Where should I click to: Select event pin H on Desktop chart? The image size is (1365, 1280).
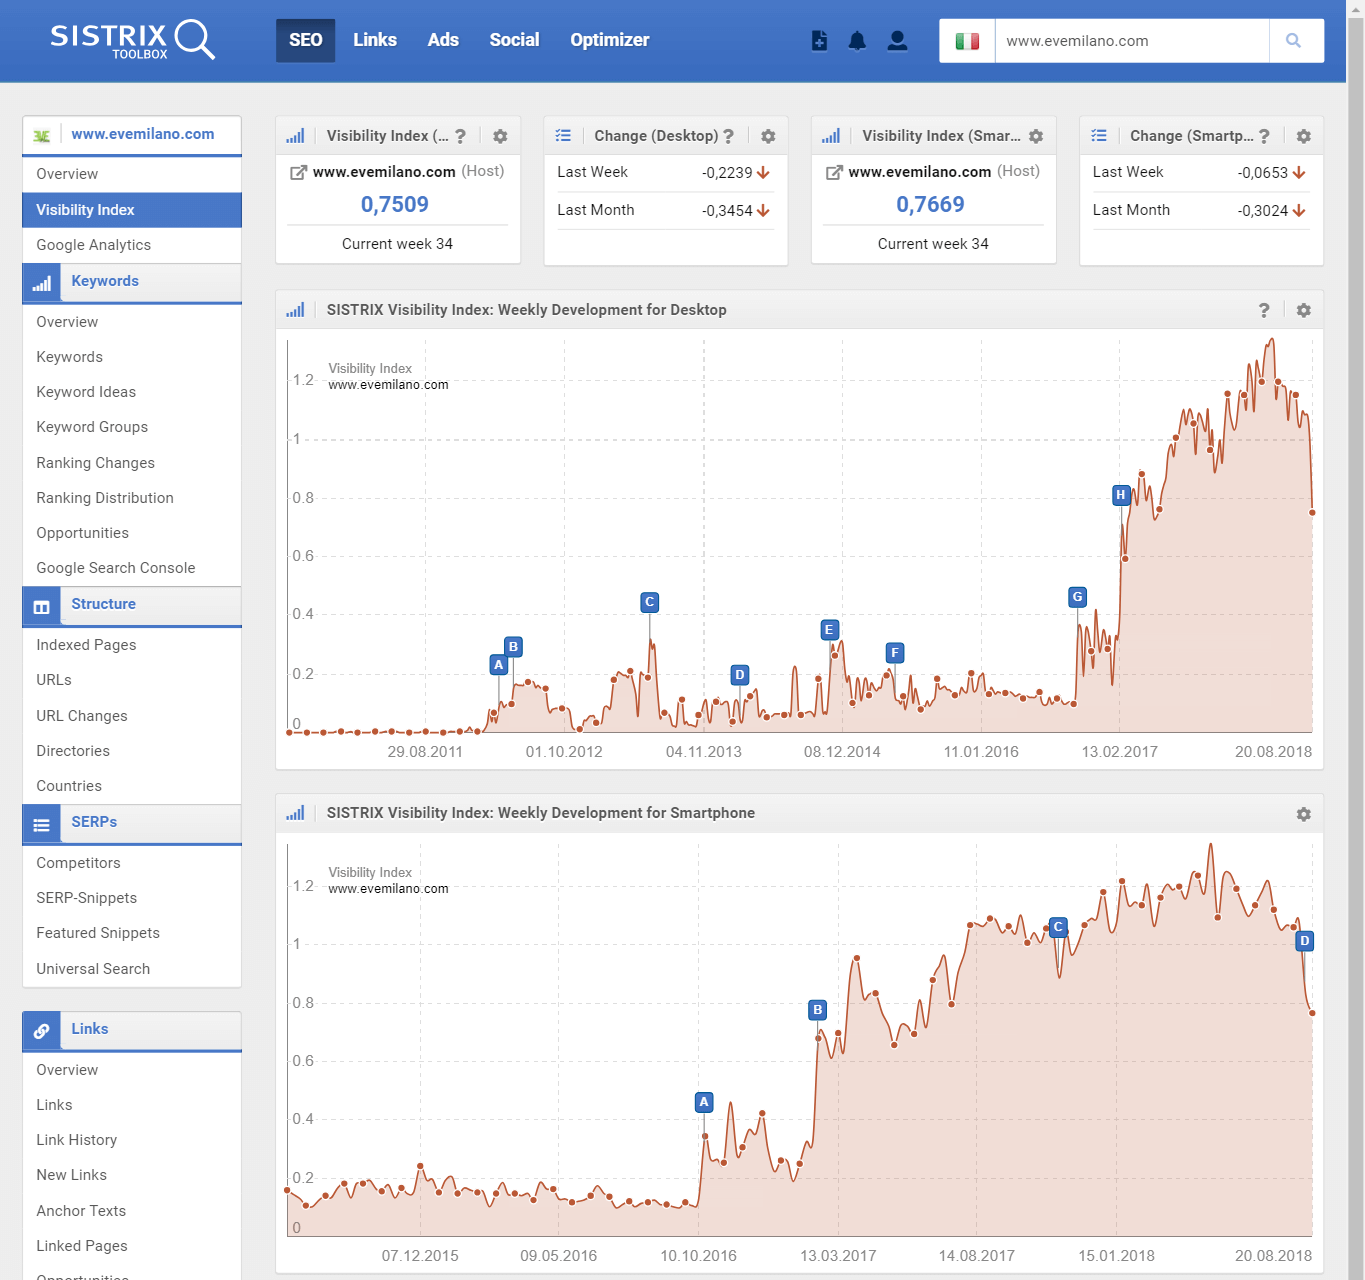pos(1121,495)
